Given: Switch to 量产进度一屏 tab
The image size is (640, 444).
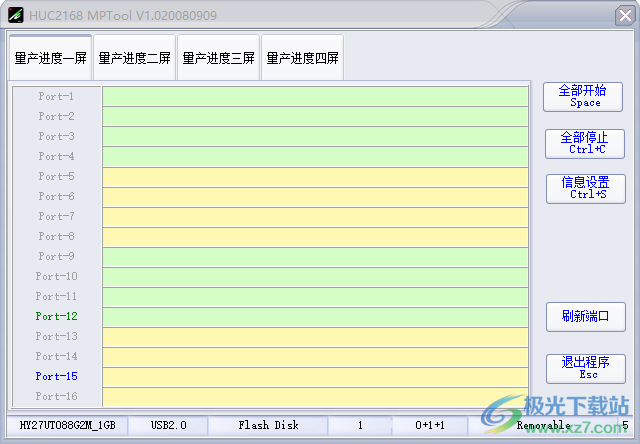Looking at the screenshot, I should pos(50,58).
